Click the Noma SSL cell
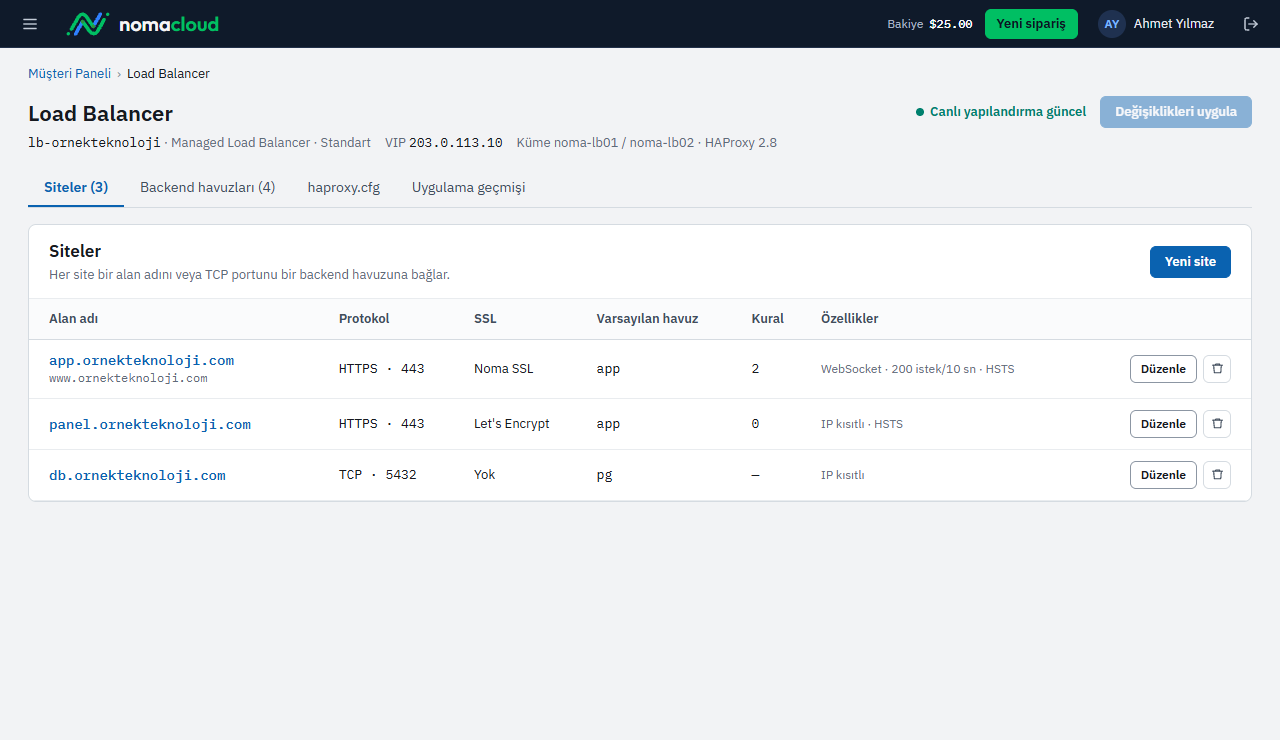1280x740 pixels. pos(504,369)
